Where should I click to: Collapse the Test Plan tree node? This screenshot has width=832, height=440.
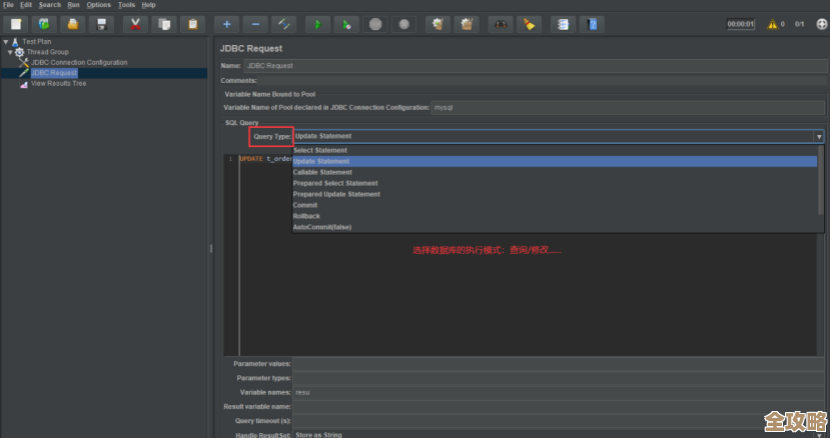click(x=6, y=42)
